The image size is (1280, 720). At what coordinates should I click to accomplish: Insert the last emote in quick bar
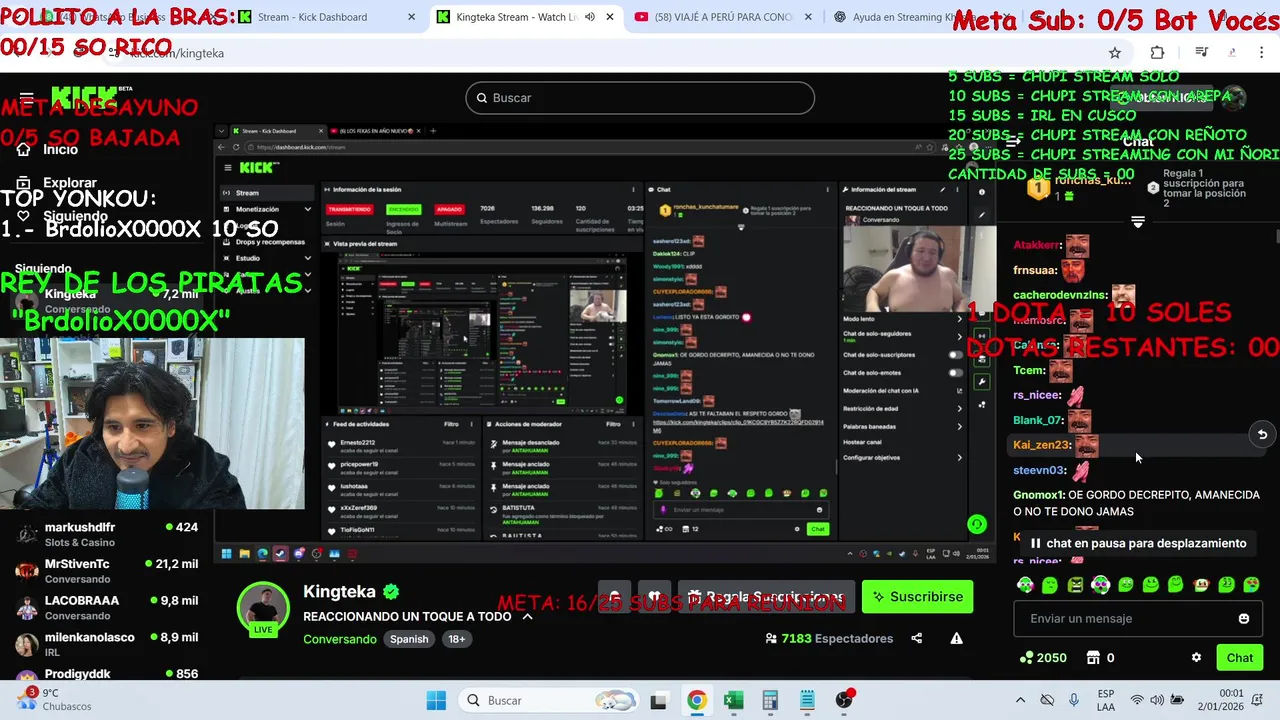pyautogui.click(x=1250, y=584)
